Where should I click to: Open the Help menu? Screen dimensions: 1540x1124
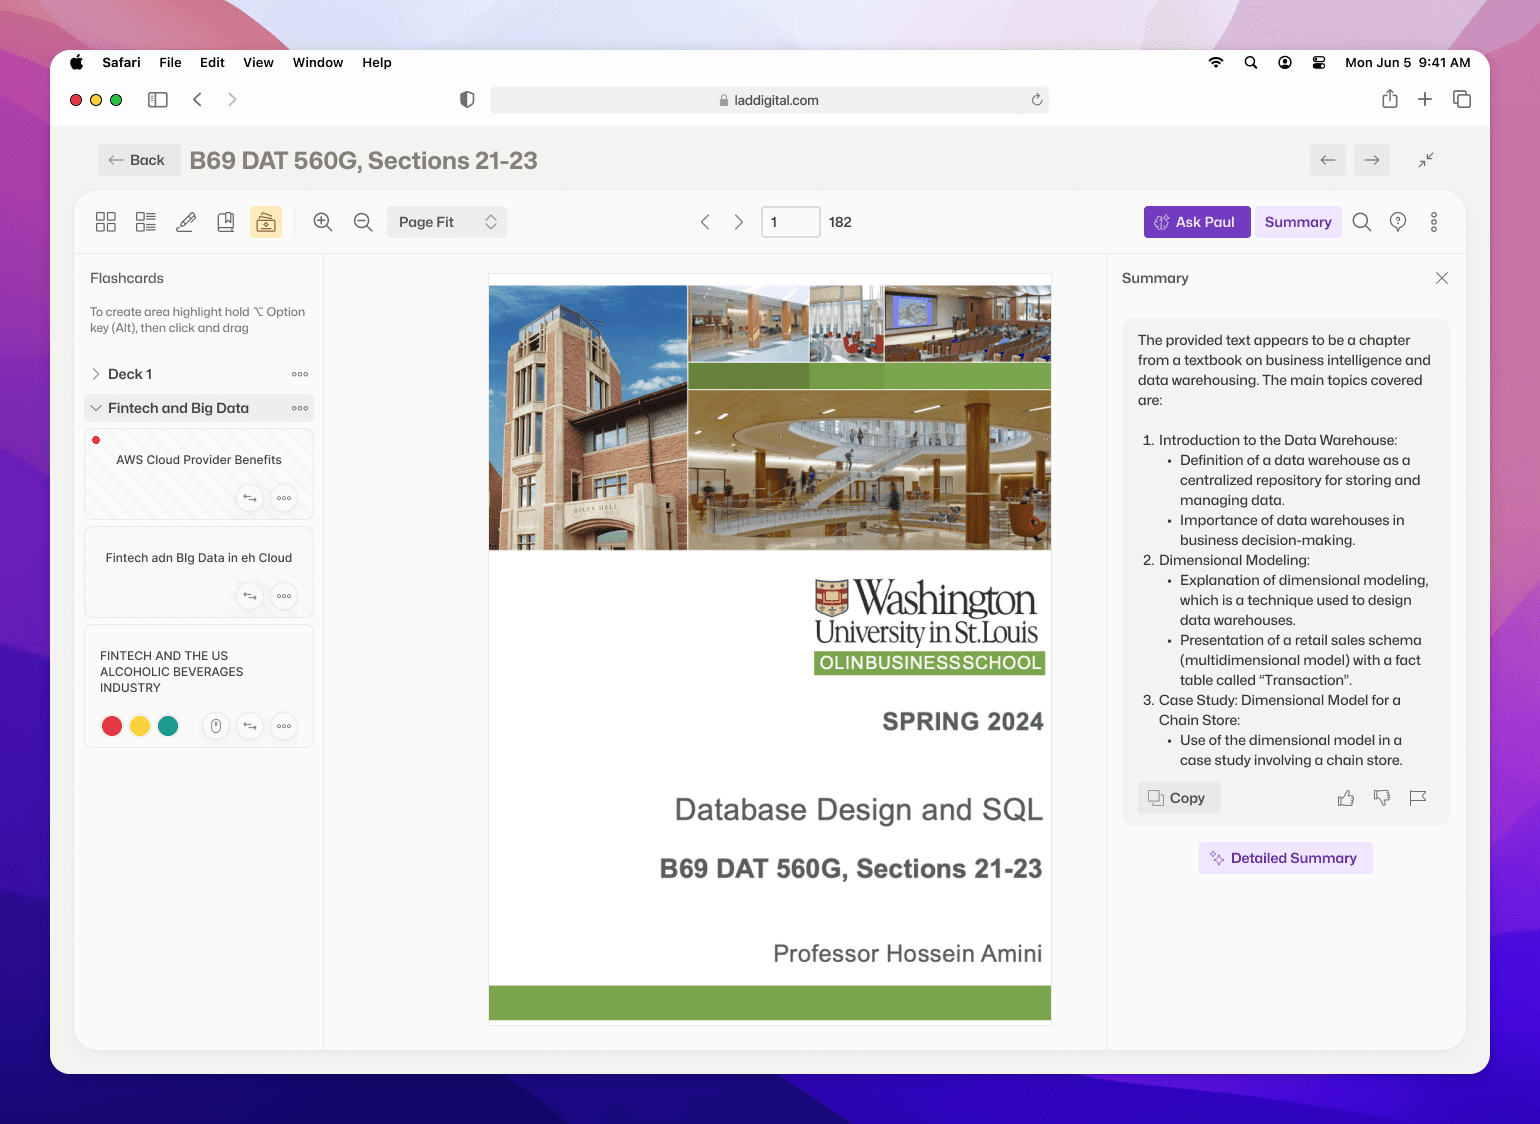377,62
